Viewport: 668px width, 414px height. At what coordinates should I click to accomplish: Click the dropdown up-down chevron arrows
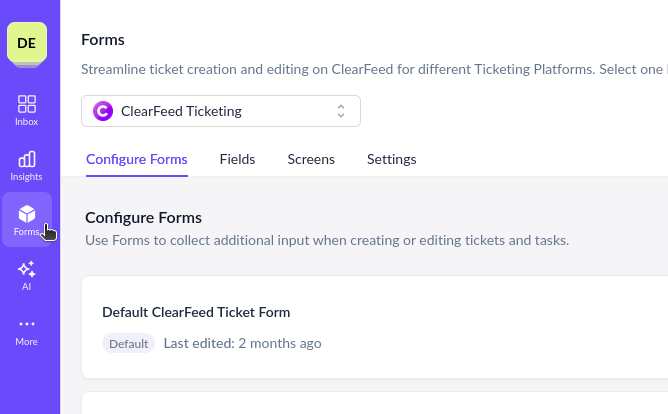tap(341, 111)
